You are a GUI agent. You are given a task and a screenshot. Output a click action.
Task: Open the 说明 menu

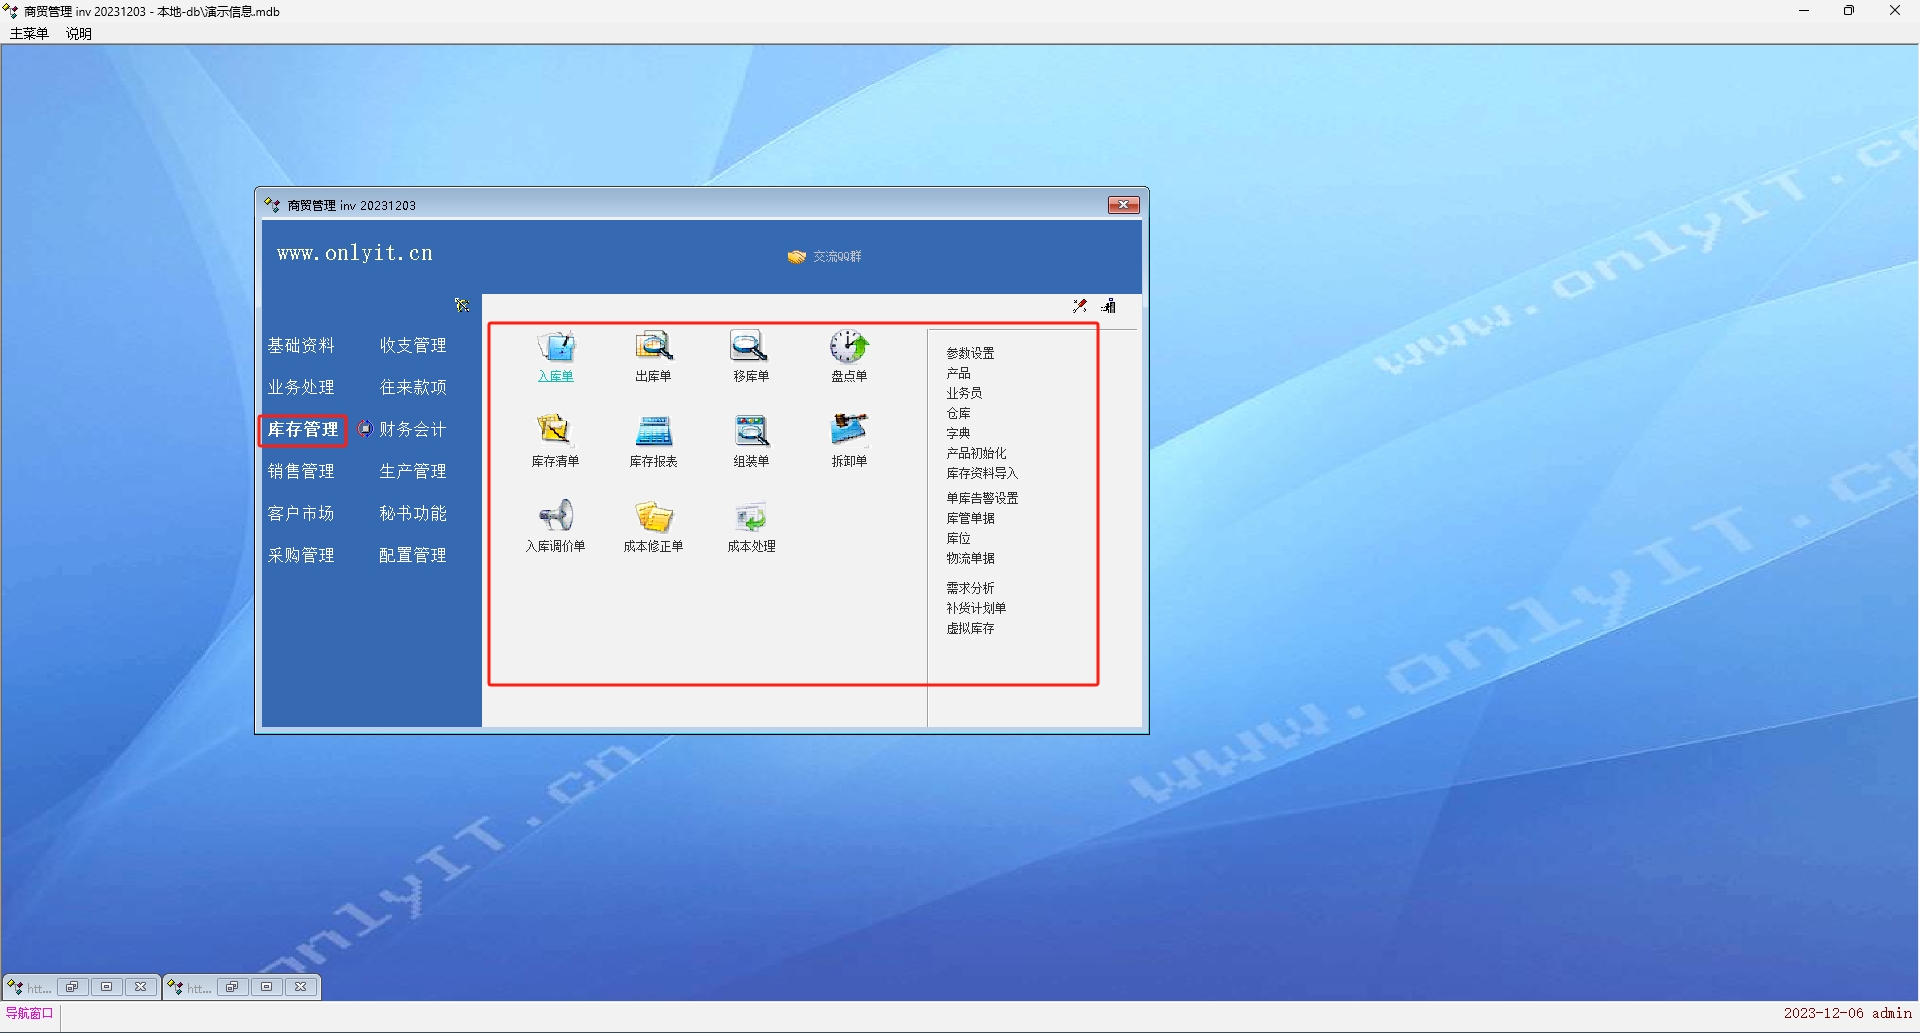pyautogui.click(x=79, y=33)
